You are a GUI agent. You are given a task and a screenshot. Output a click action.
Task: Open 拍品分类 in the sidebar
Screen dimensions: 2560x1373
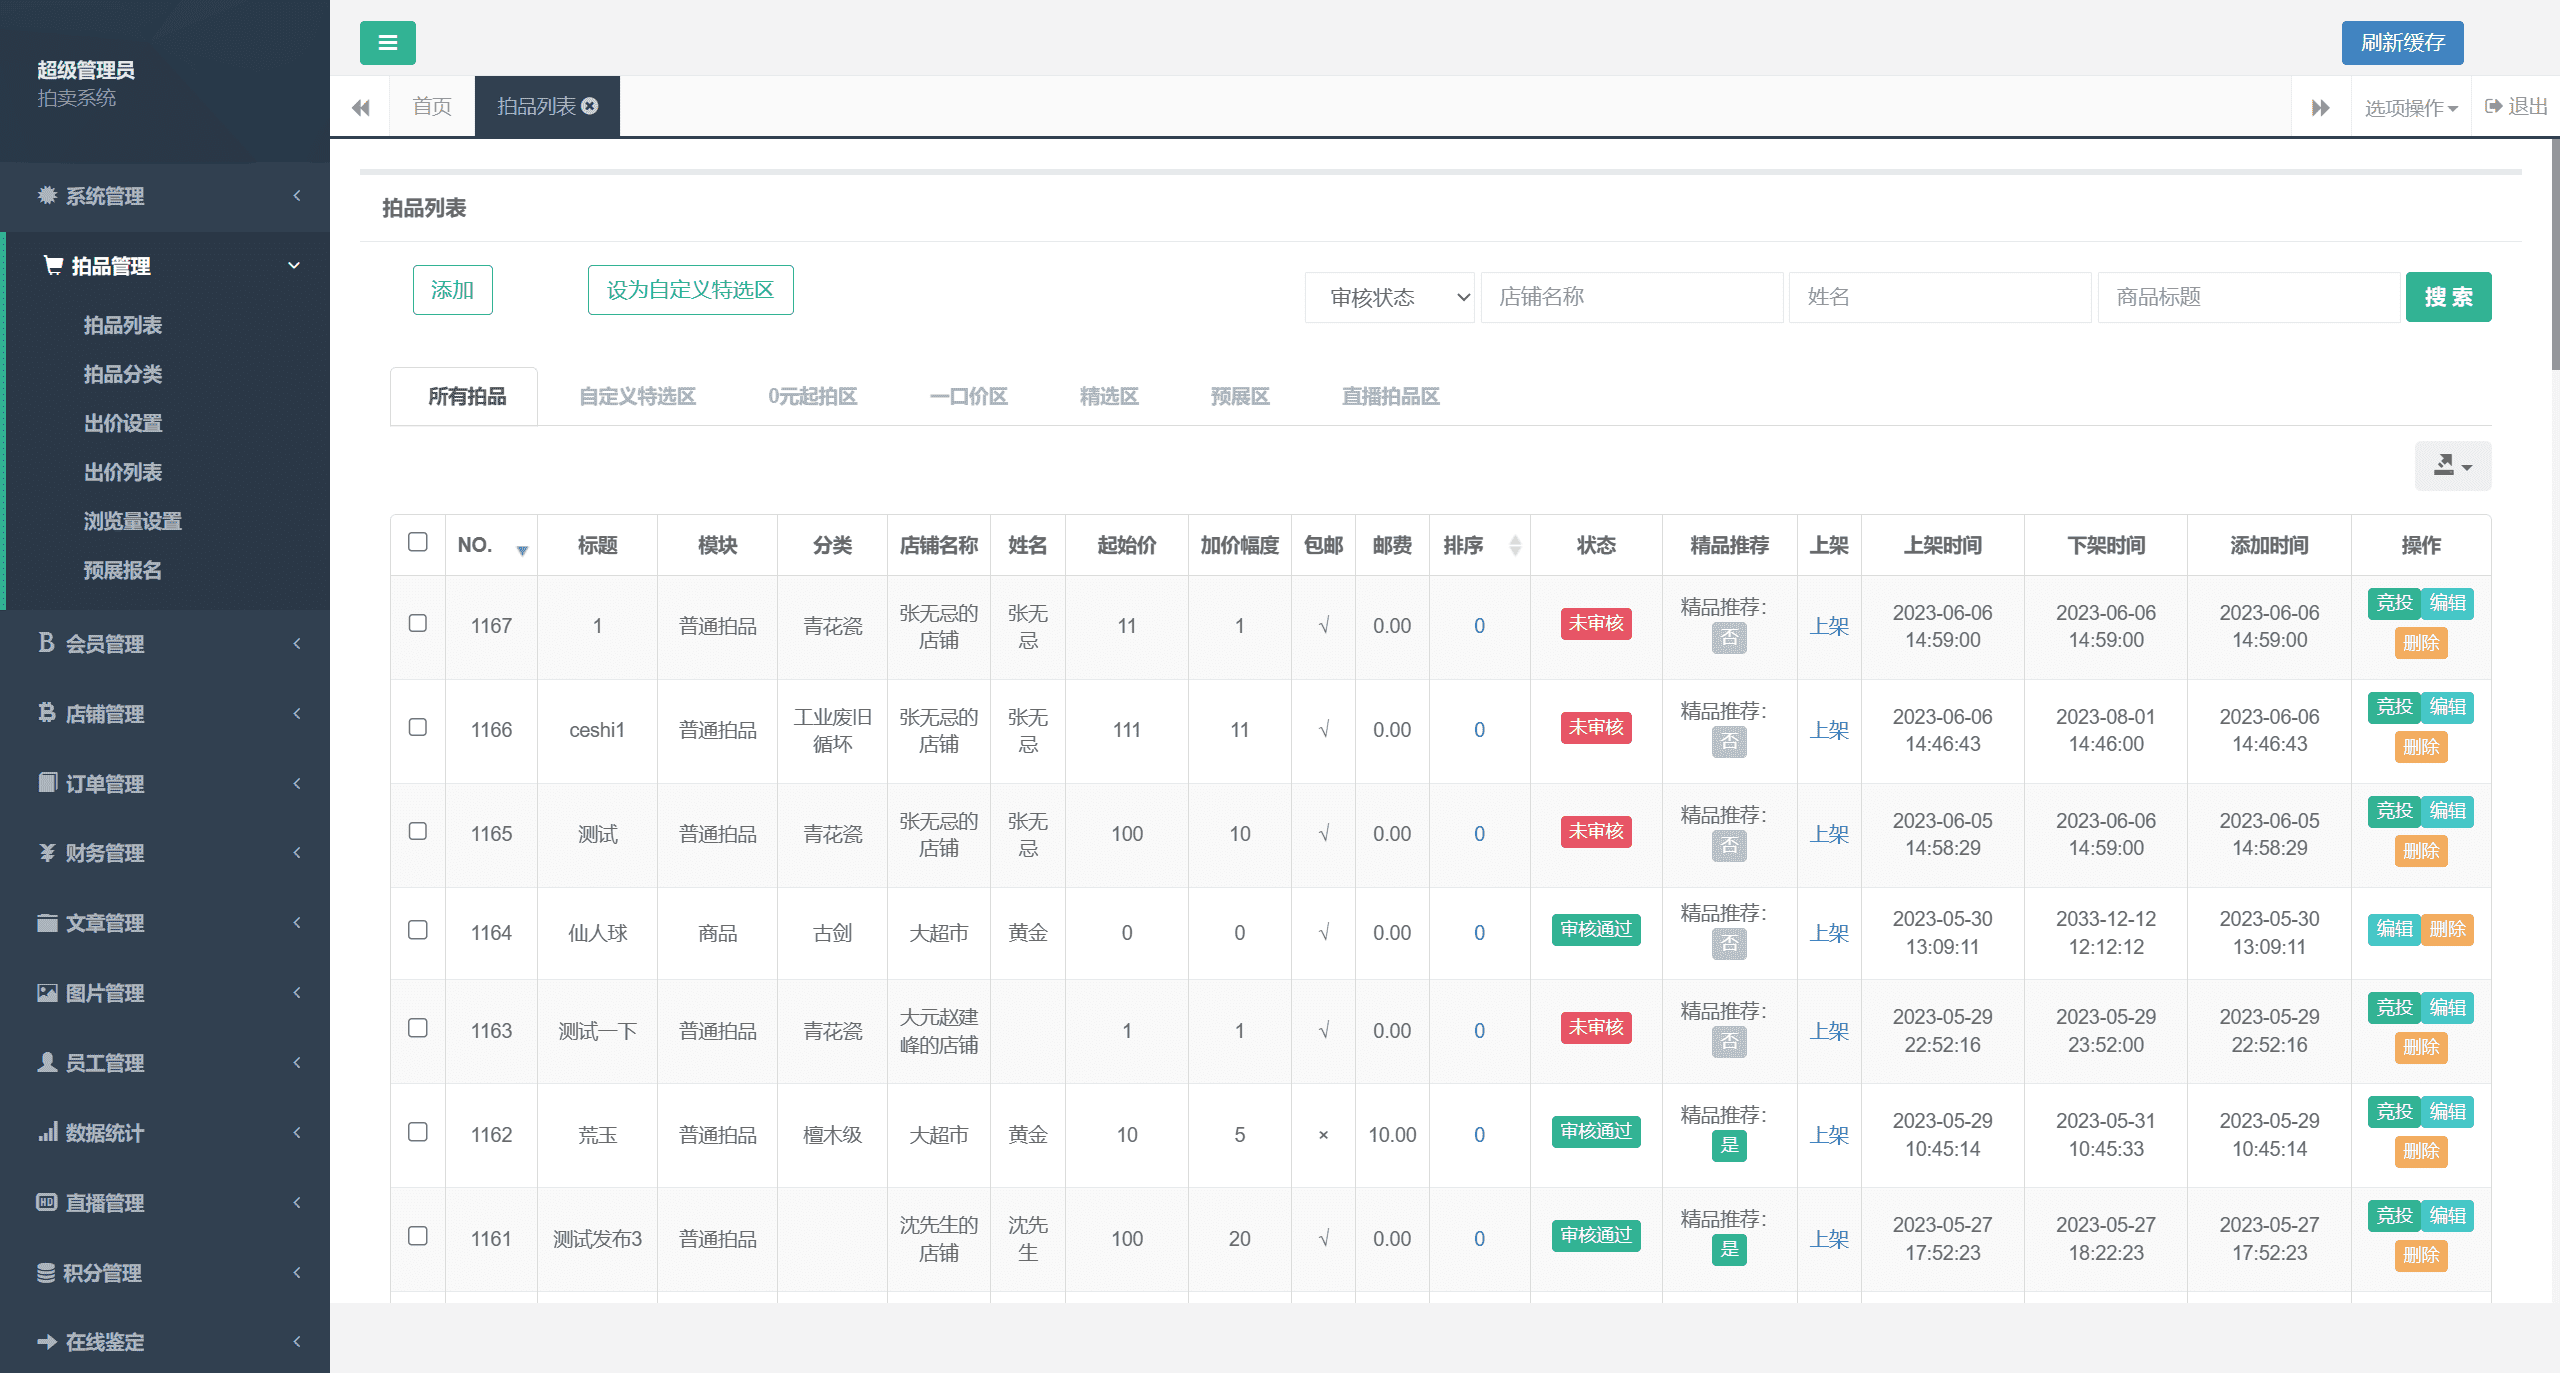point(123,374)
